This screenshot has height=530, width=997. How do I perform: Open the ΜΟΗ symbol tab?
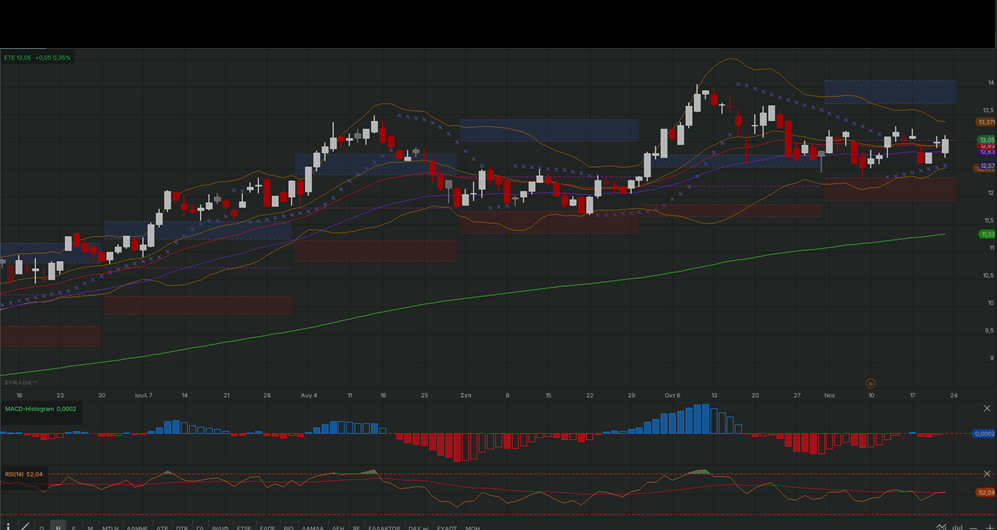[472, 527]
